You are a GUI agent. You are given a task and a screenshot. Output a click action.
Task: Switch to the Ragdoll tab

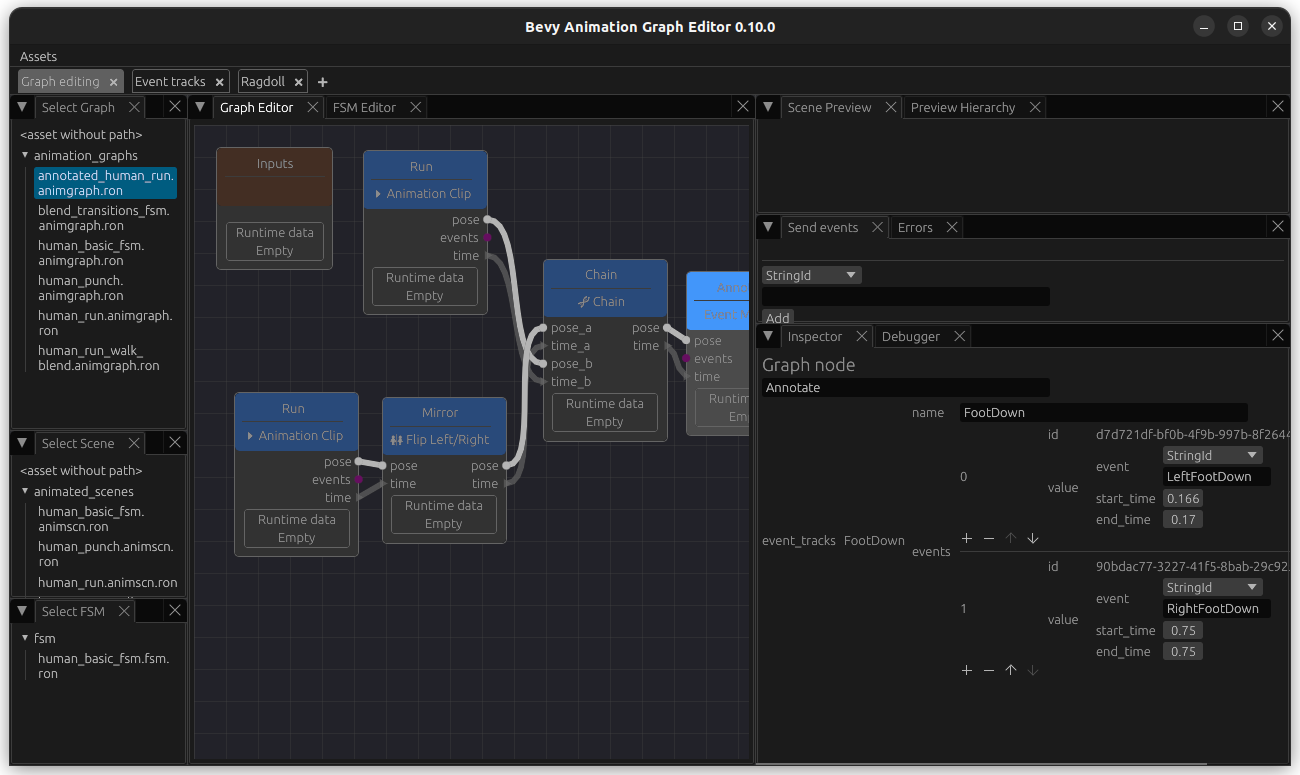click(262, 82)
